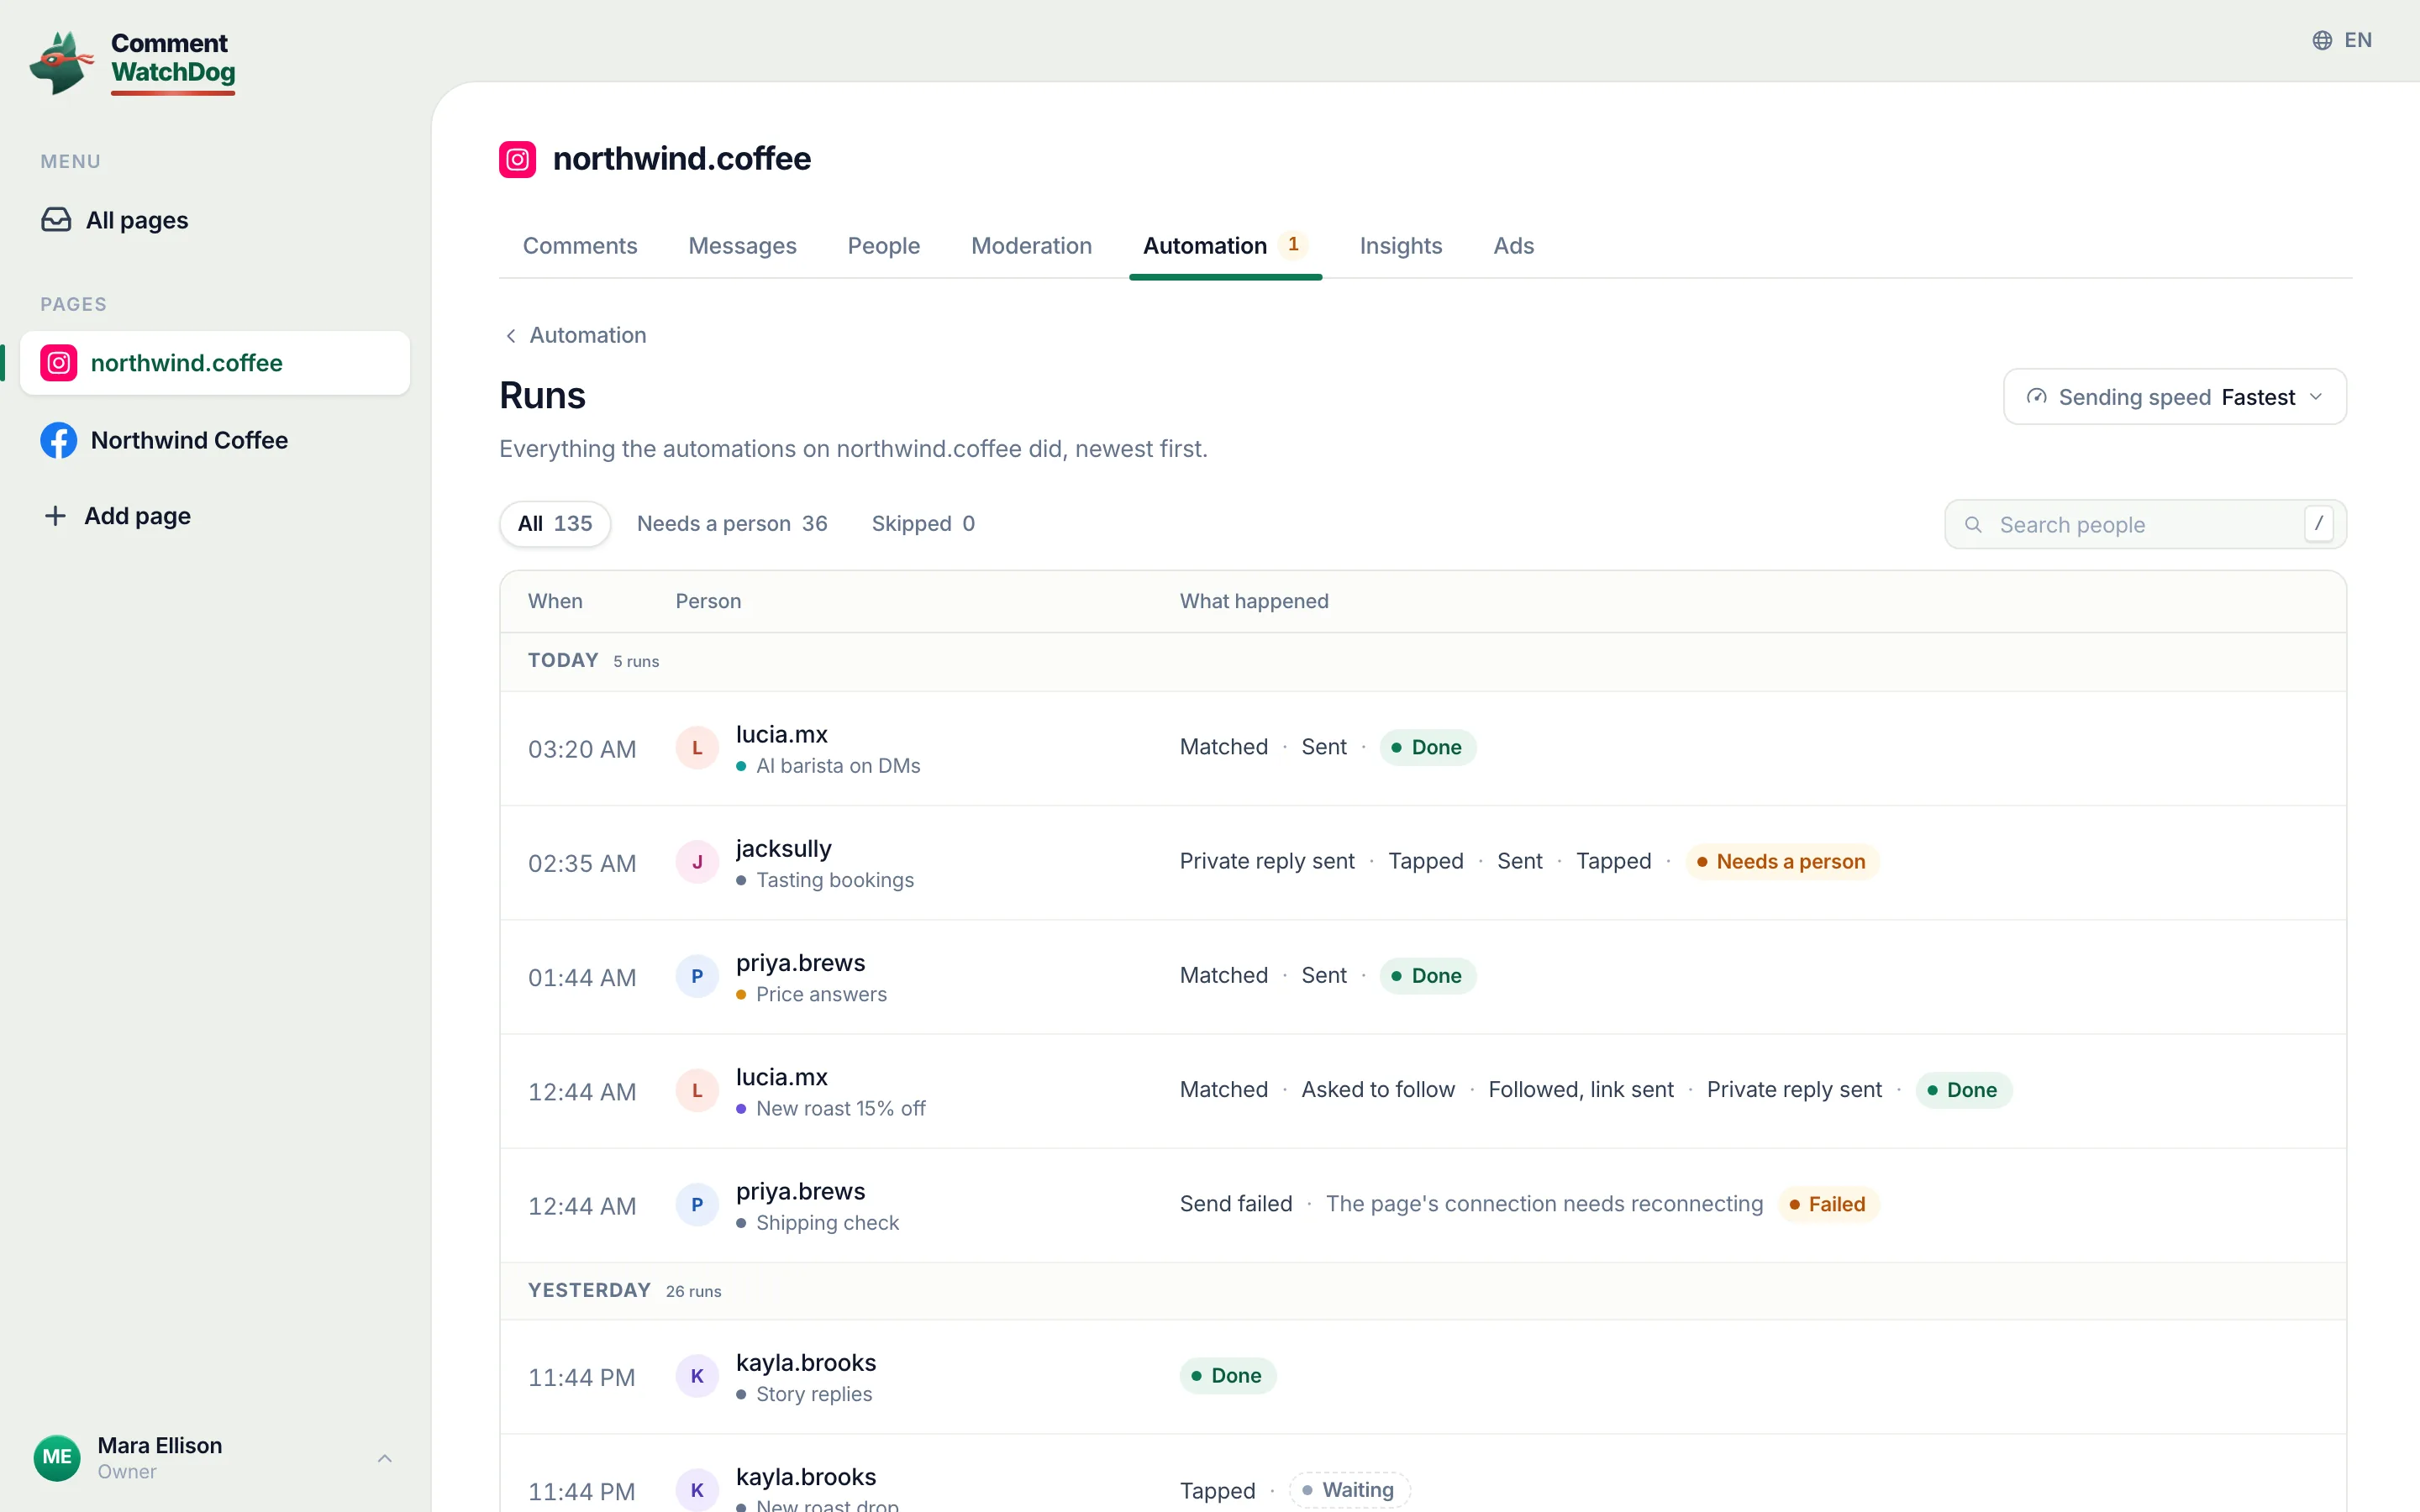The height and width of the screenshot is (1512, 2420).
Task: Click the Search people field
Action: 2145,525
